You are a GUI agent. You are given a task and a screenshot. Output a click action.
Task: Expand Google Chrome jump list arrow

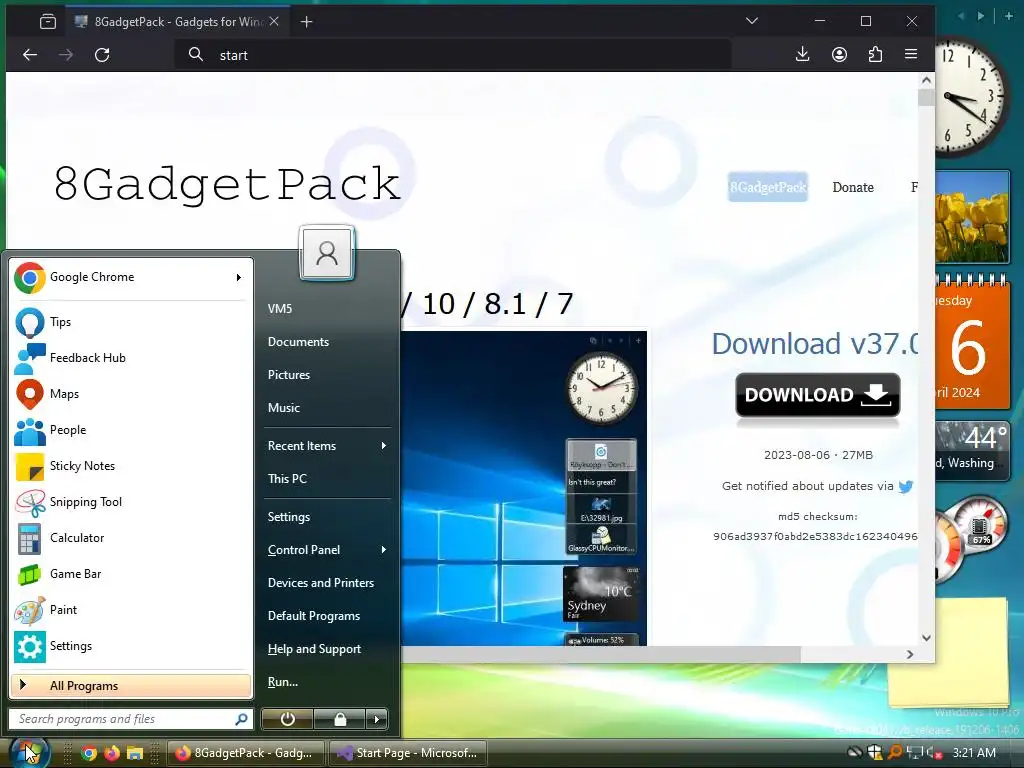click(238, 278)
